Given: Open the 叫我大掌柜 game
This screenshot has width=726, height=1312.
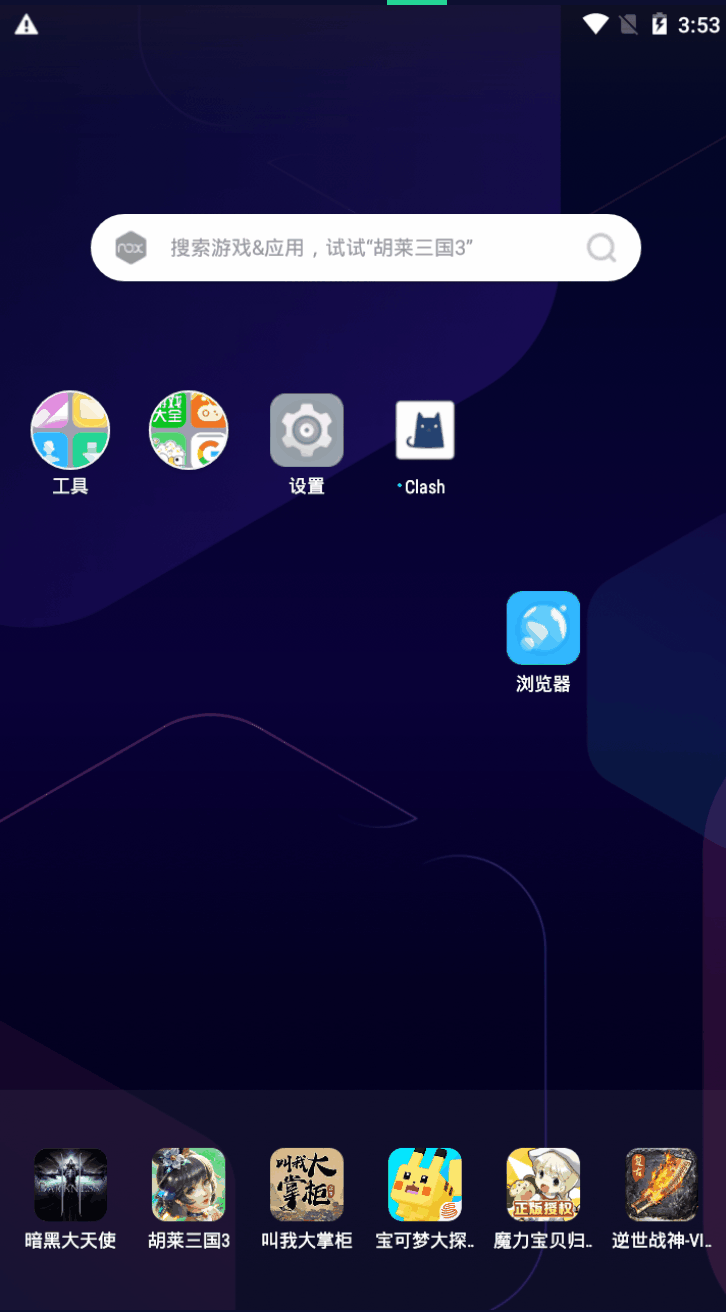Looking at the screenshot, I should [307, 1185].
